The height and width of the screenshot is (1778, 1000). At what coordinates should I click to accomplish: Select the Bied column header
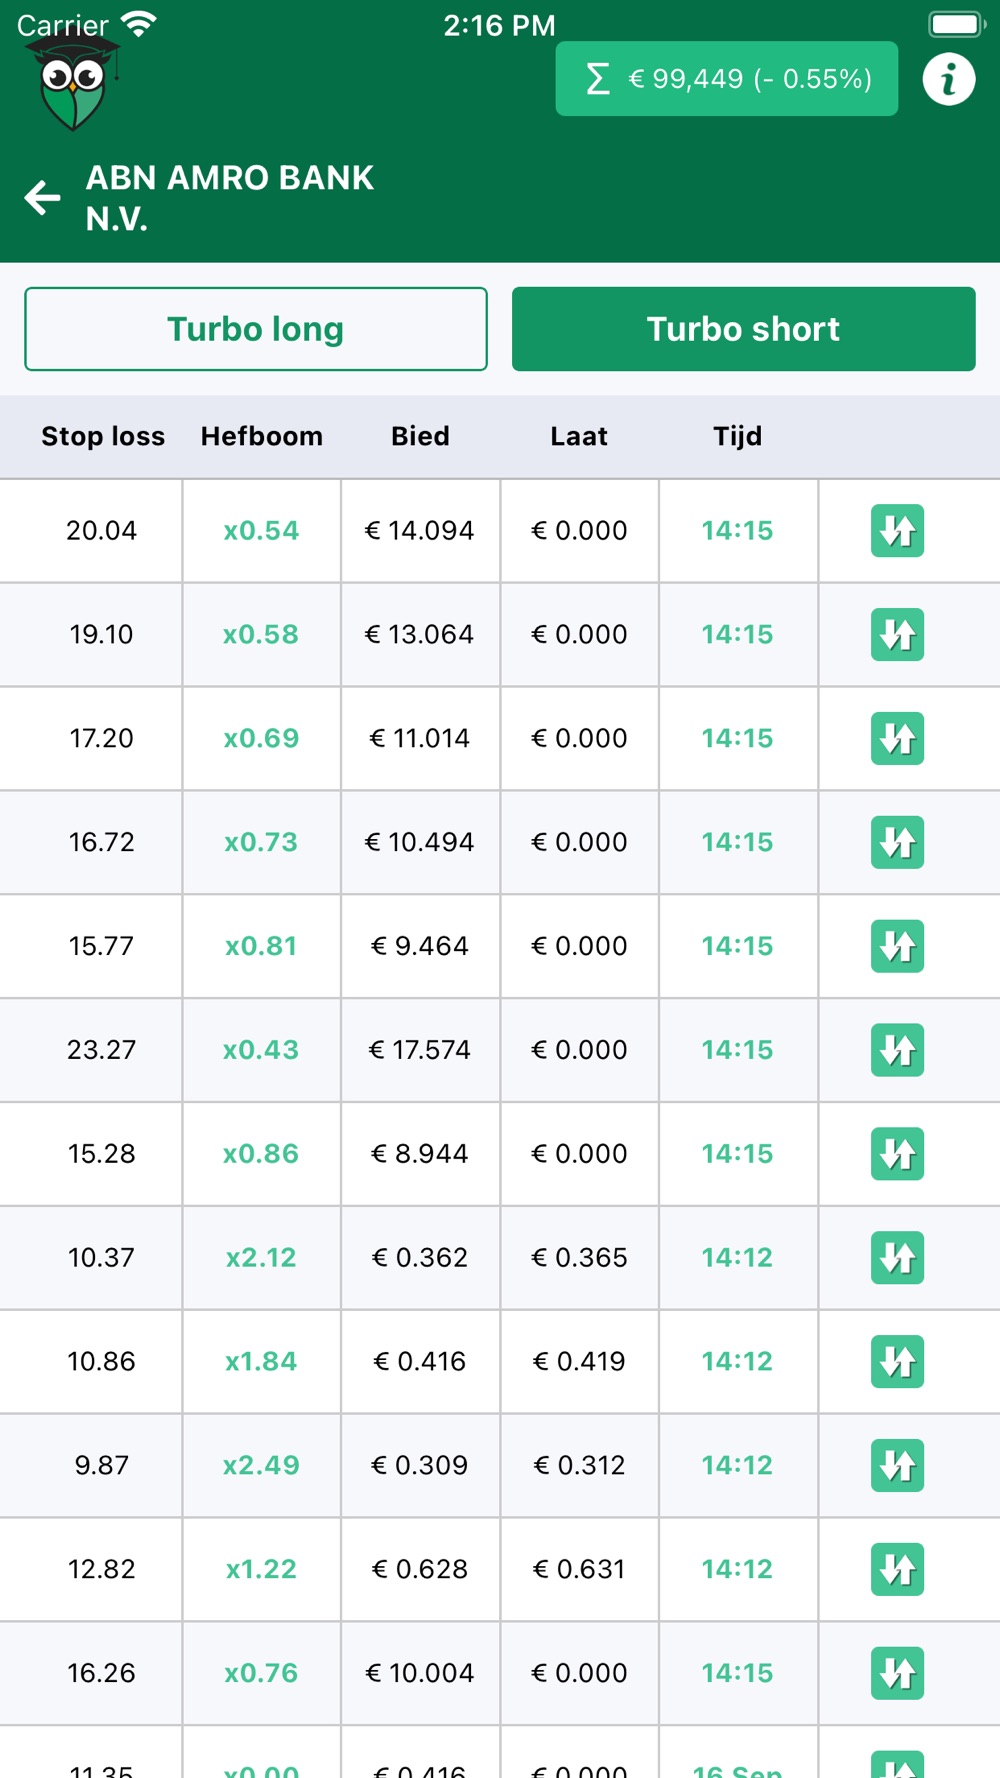[420, 436]
